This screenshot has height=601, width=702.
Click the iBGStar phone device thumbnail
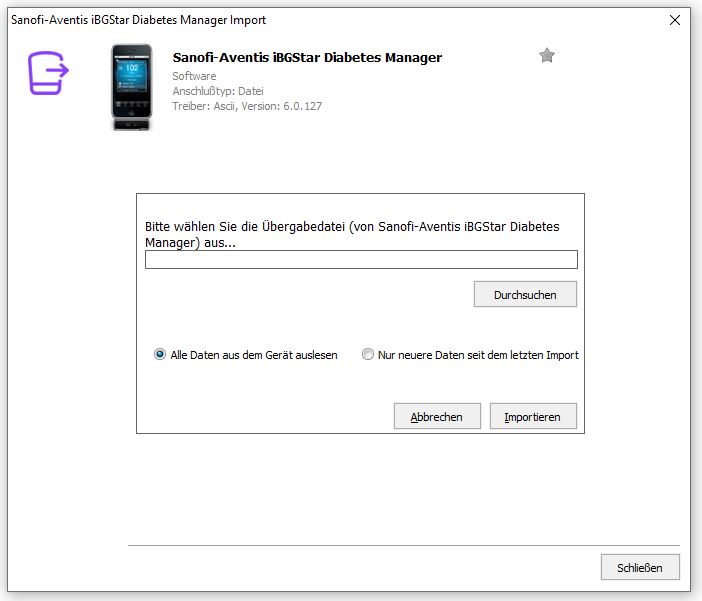tap(132, 87)
